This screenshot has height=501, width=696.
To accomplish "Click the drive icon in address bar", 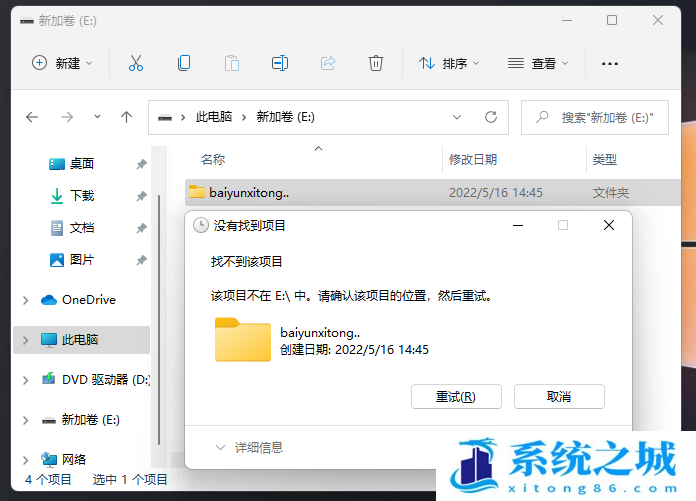I will pyautogui.click(x=165, y=118).
